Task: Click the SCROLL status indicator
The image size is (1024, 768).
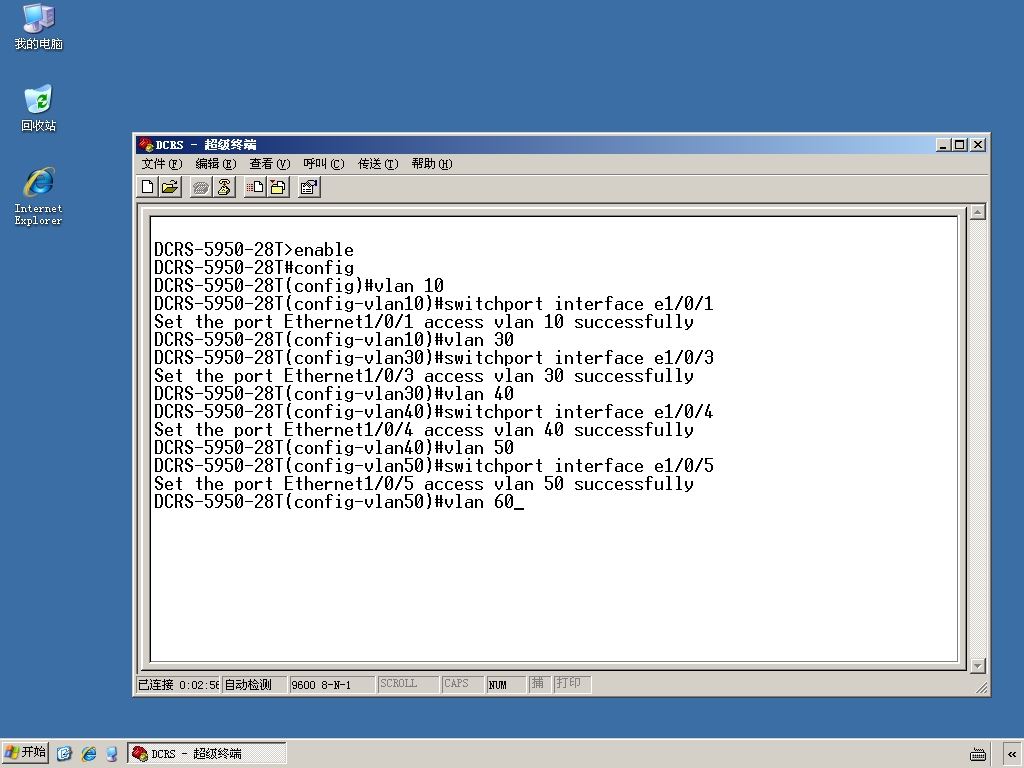Action: (x=408, y=684)
